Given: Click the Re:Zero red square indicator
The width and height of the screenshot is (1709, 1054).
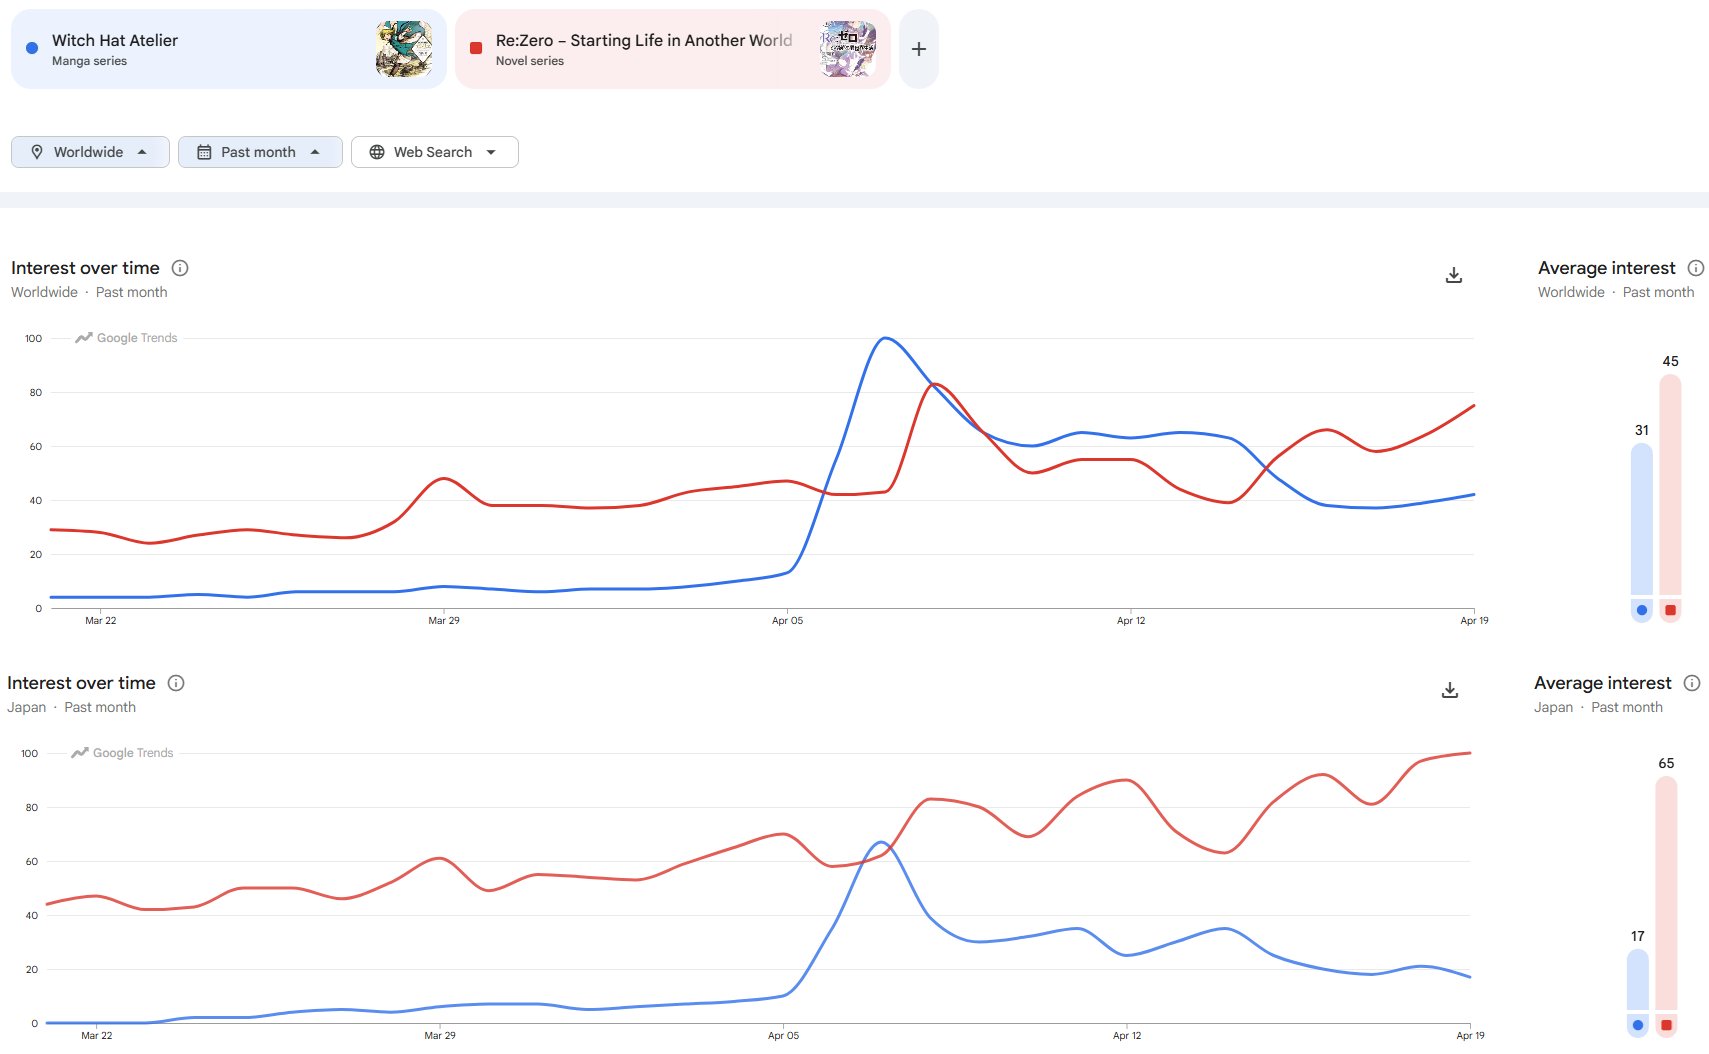Looking at the screenshot, I should pyautogui.click(x=476, y=48).
